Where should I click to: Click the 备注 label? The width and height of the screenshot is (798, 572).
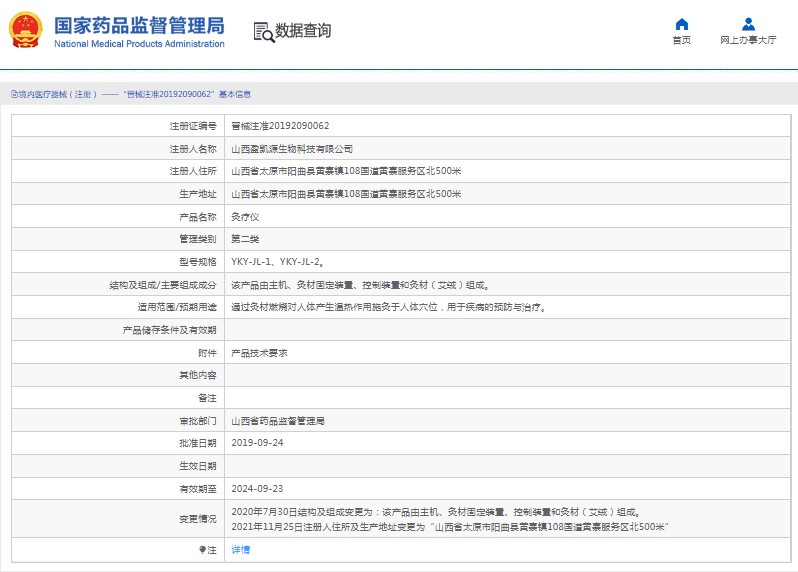207,398
